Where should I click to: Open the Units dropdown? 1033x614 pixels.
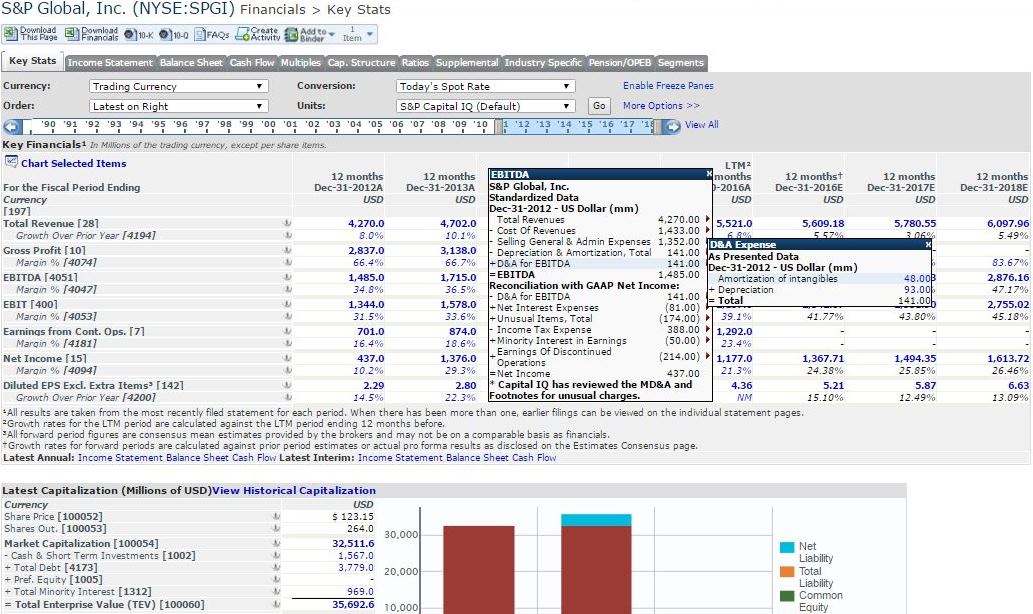[x=486, y=106]
